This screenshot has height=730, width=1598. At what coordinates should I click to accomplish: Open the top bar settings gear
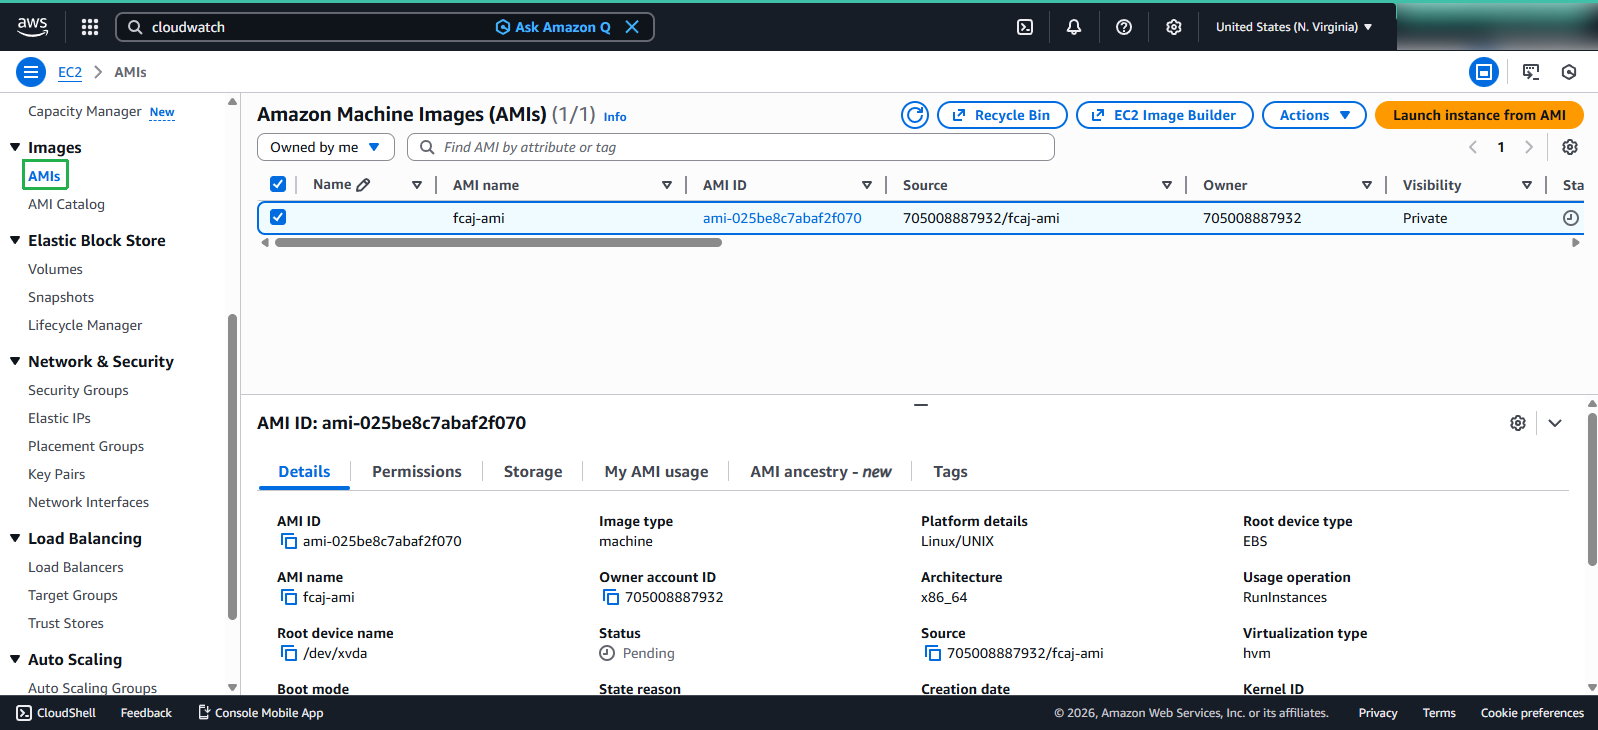[x=1174, y=27]
